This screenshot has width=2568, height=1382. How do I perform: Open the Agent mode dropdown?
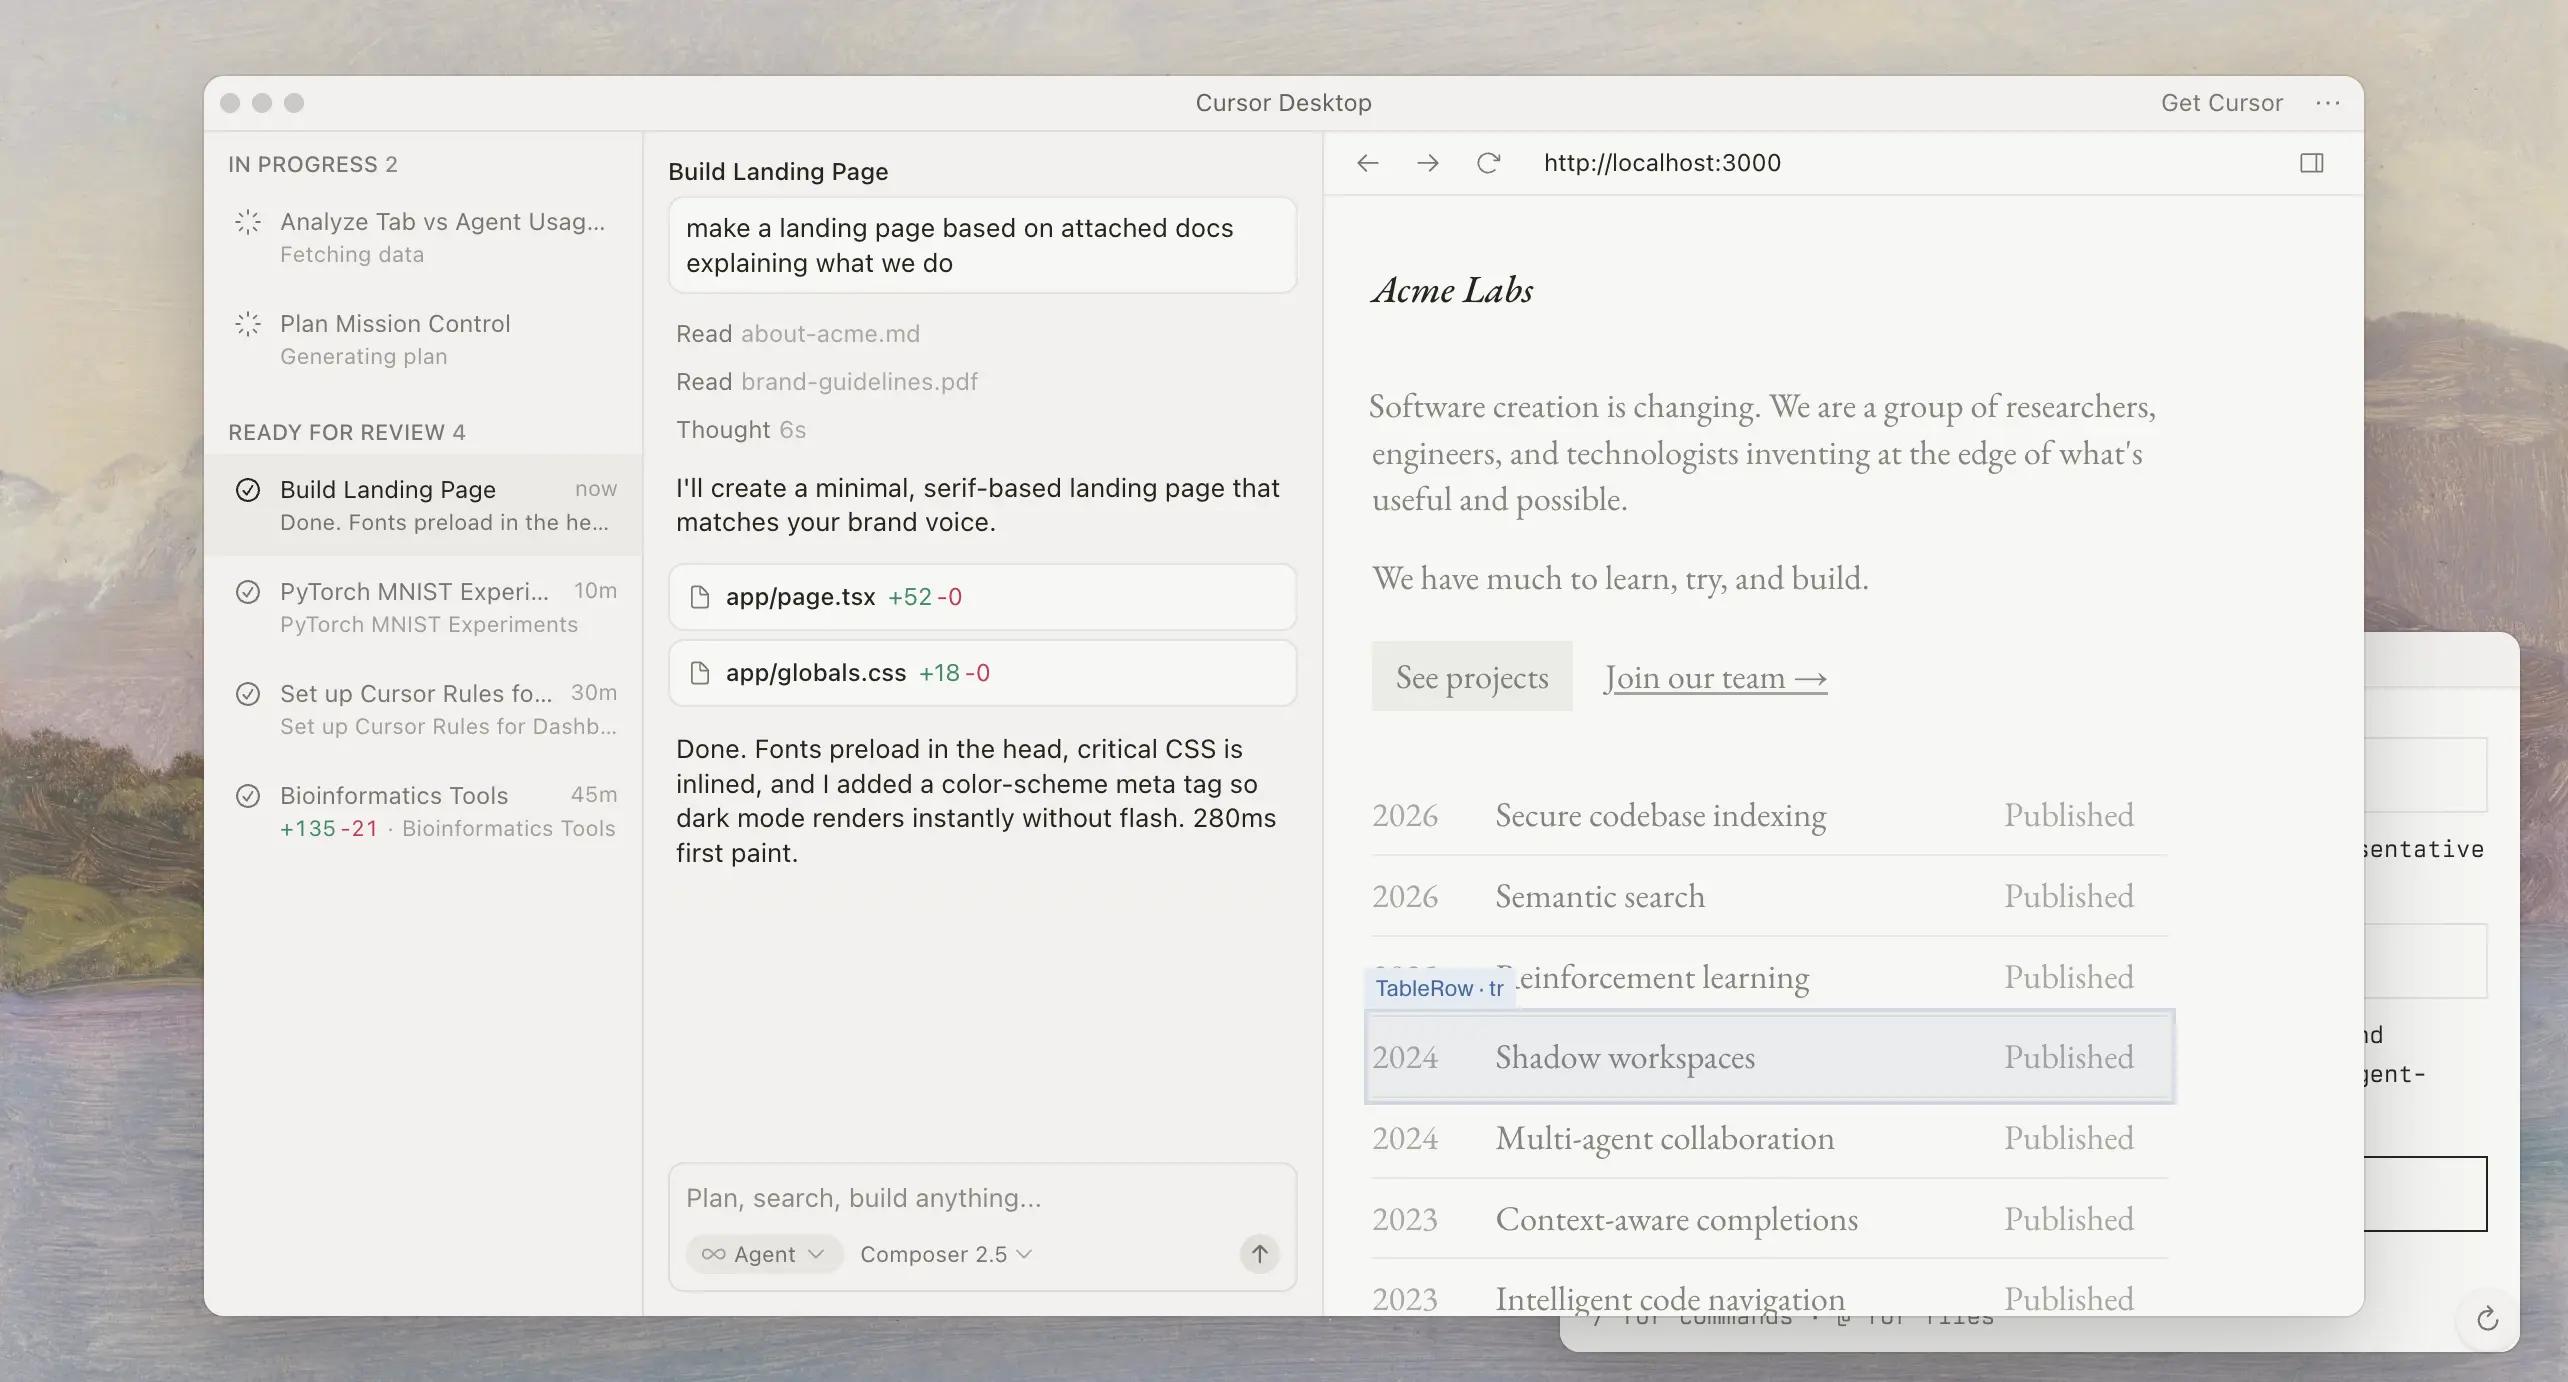764,1254
